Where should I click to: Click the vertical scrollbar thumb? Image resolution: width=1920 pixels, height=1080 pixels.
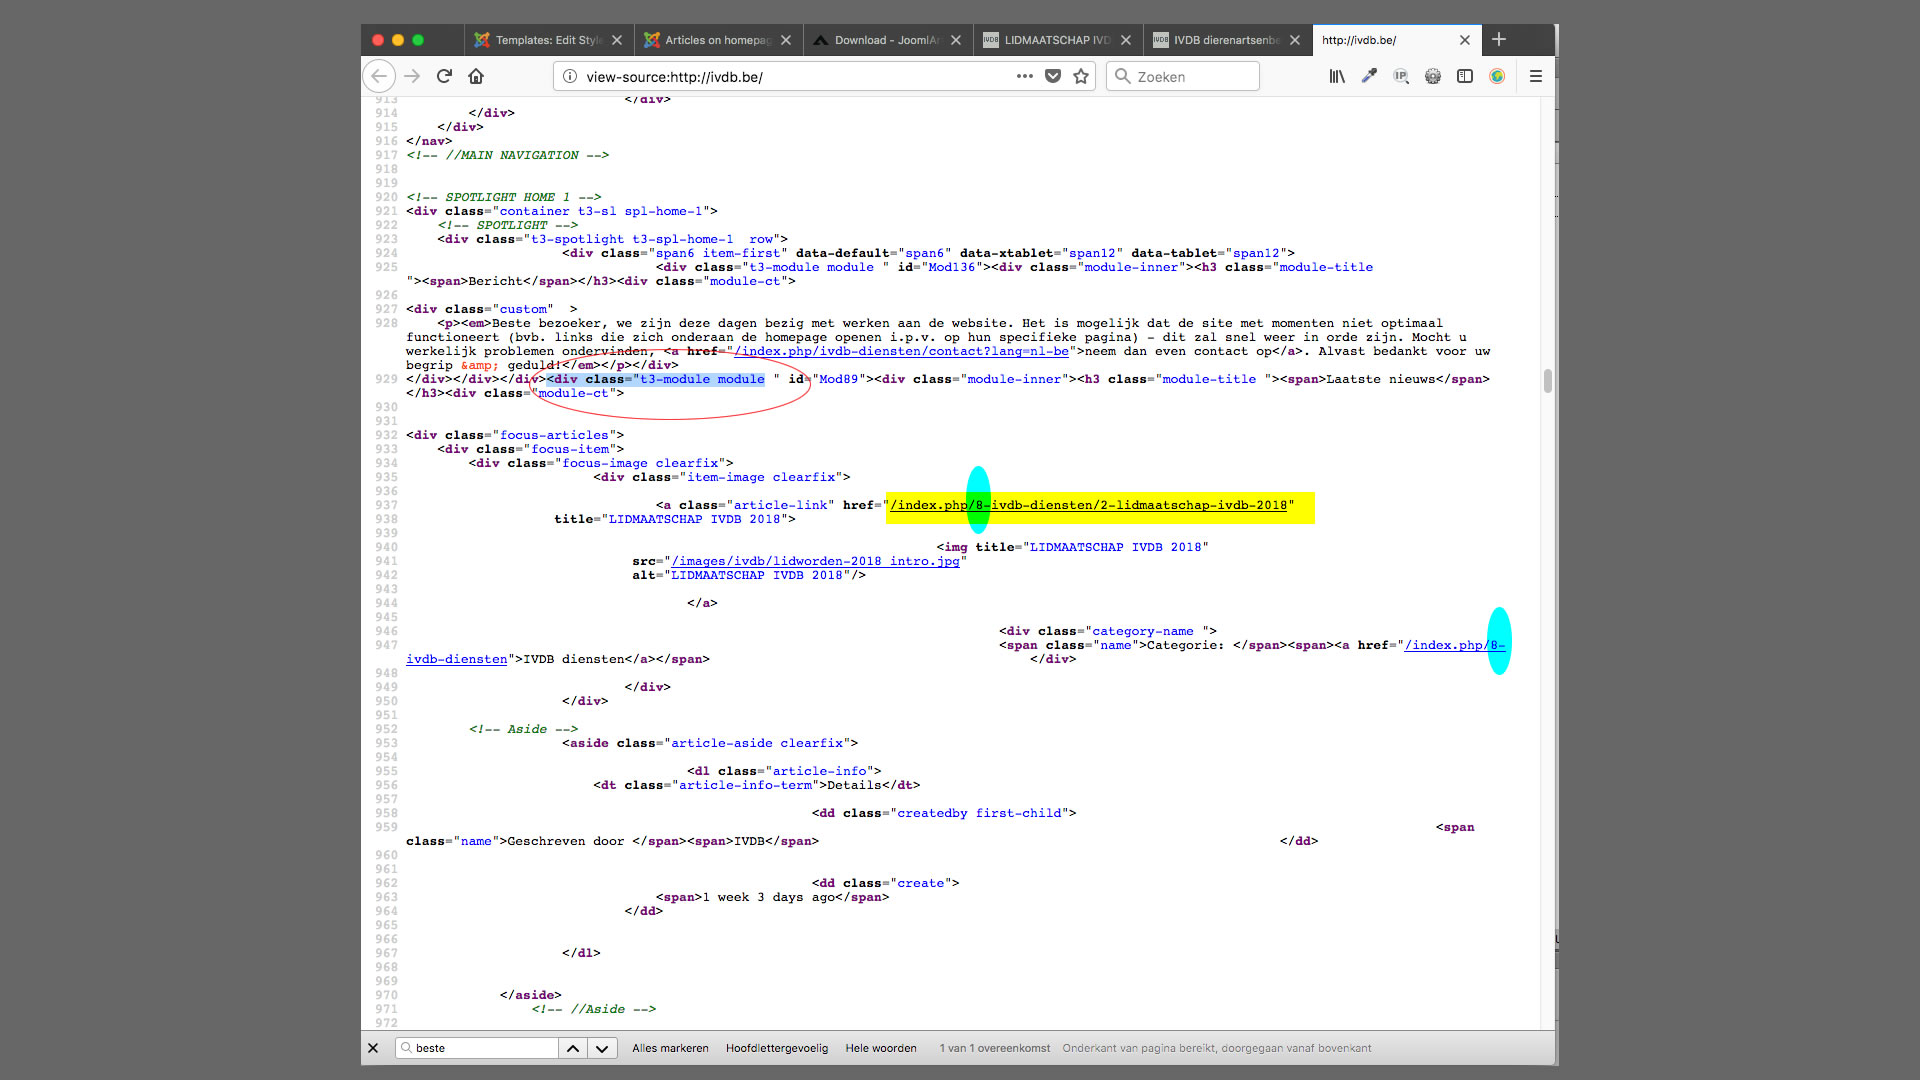(1547, 380)
